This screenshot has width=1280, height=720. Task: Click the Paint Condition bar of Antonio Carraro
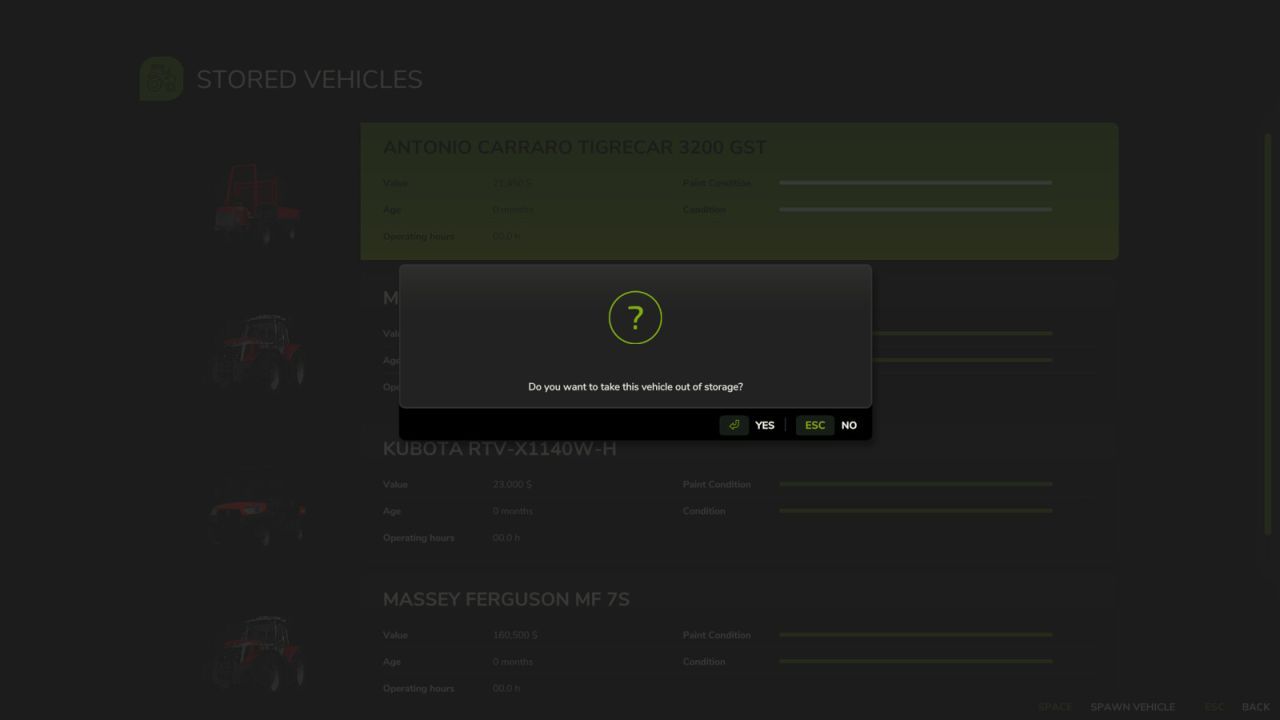[x=915, y=183]
